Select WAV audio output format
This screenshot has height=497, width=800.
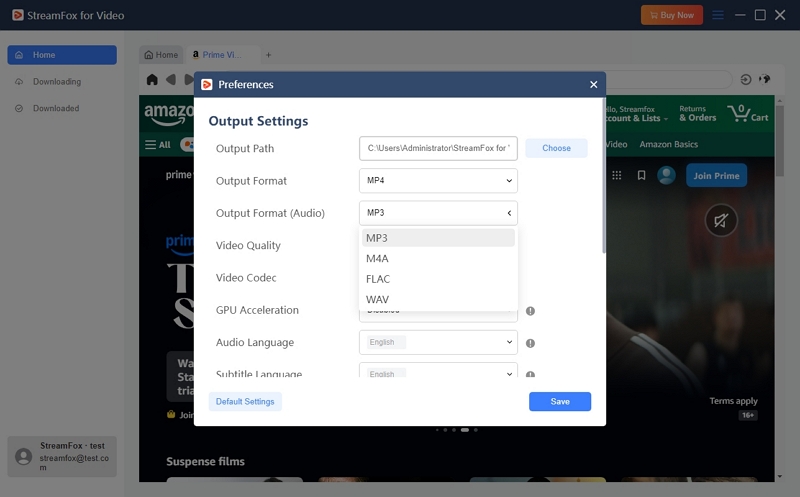click(438, 300)
